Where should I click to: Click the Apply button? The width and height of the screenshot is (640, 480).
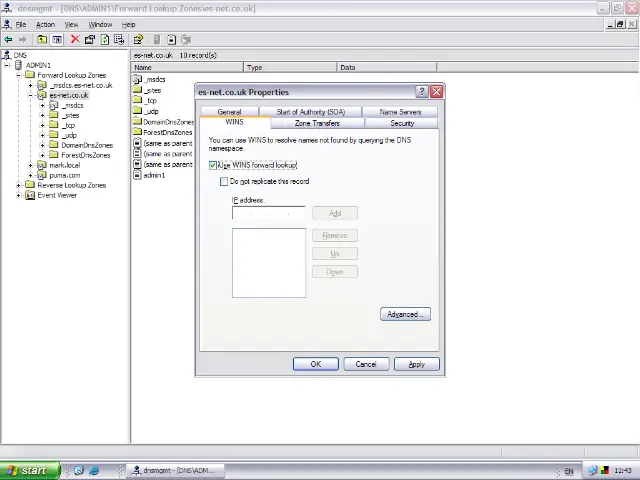417,364
